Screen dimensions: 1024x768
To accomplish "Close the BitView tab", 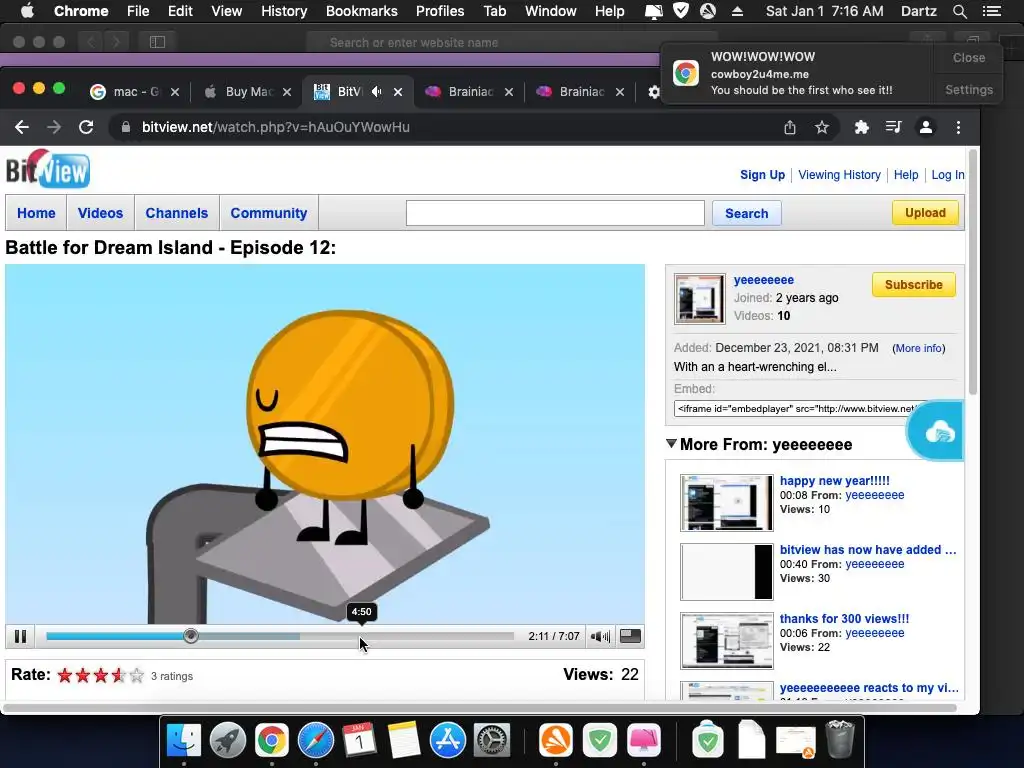I will point(398,92).
